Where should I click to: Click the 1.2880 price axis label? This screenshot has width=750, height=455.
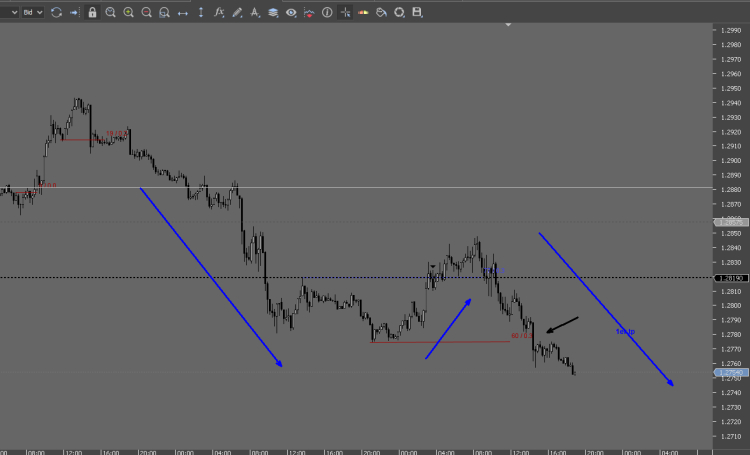coord(731,190)
